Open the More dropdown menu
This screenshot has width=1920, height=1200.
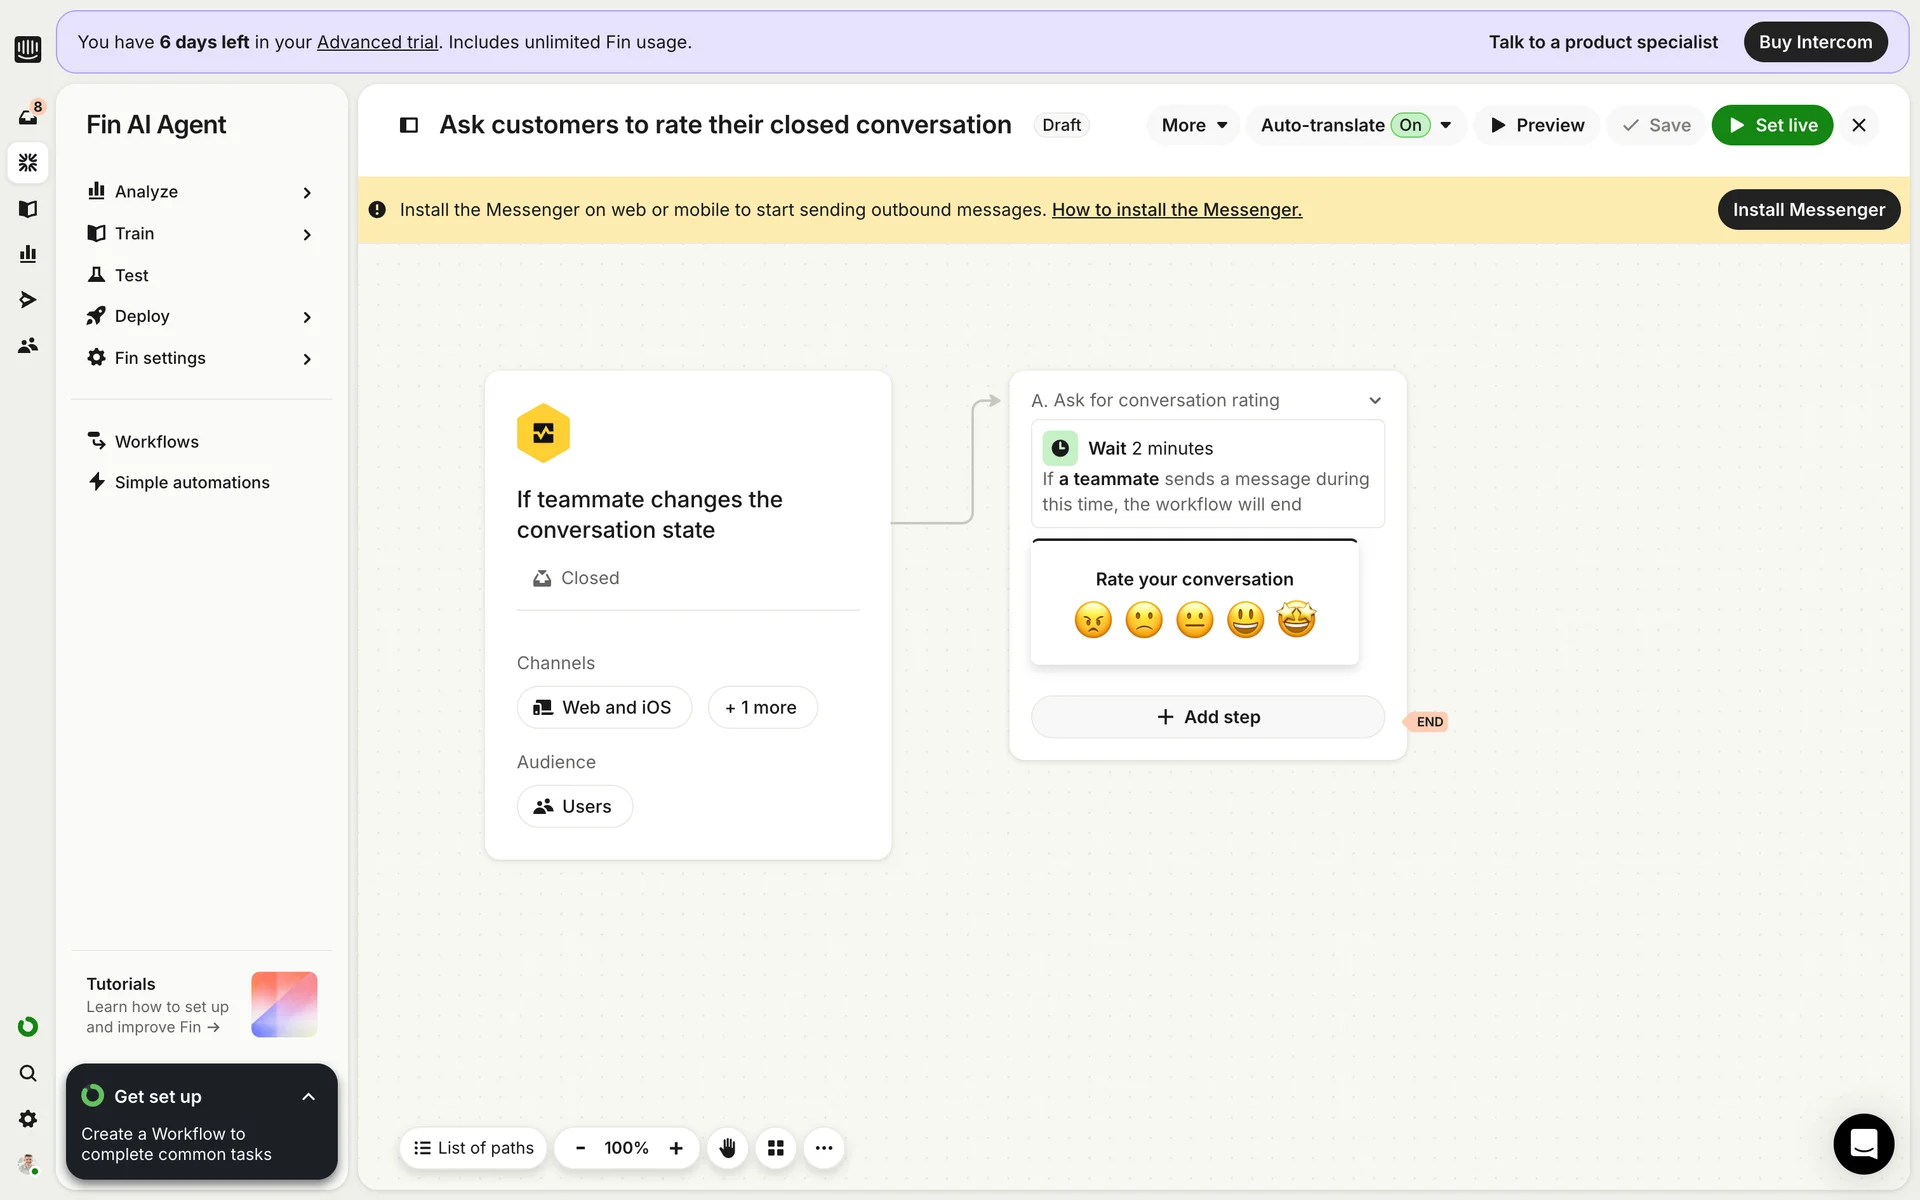[x=1194, y=125]
